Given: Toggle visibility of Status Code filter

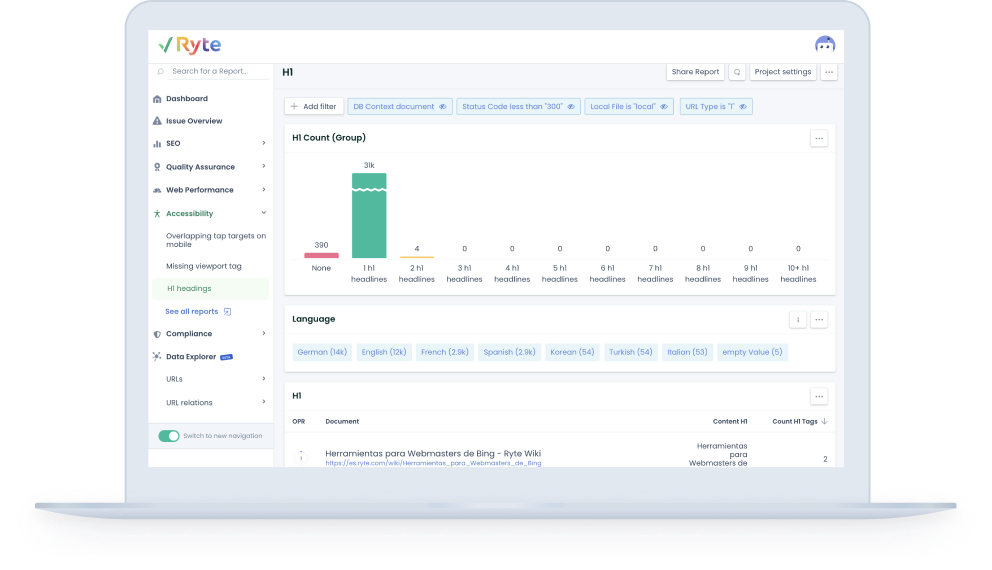Looking at the screenshot, I should click(571, 106).
